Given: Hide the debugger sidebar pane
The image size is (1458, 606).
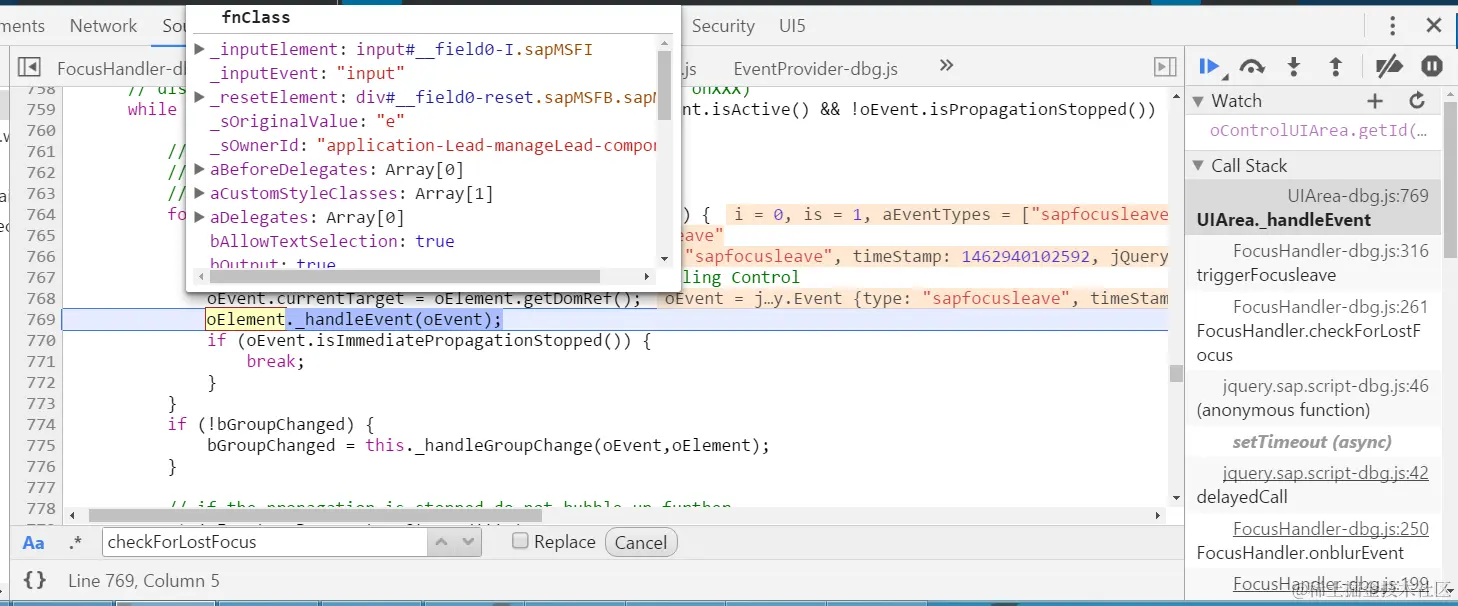Looking at the screenshot, I should pyautogui.click(x=1165, y=67).
